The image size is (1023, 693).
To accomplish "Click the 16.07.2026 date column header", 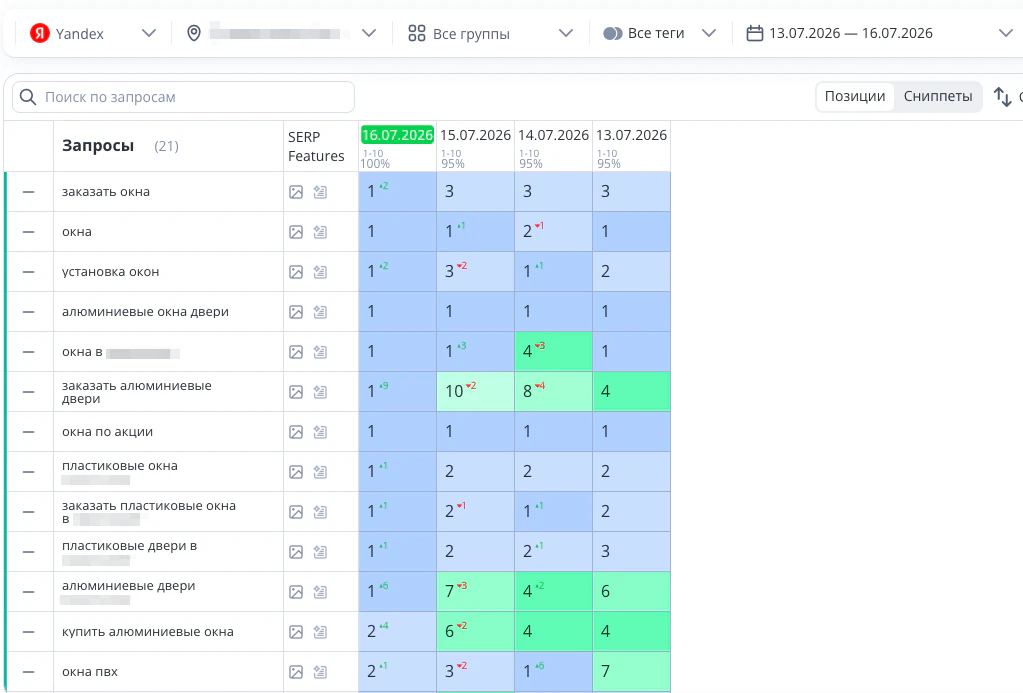I will (x=397, y=135).
